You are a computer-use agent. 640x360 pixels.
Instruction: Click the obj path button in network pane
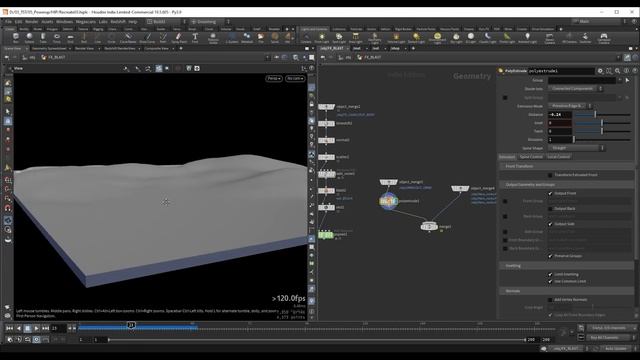coord(345,58)
